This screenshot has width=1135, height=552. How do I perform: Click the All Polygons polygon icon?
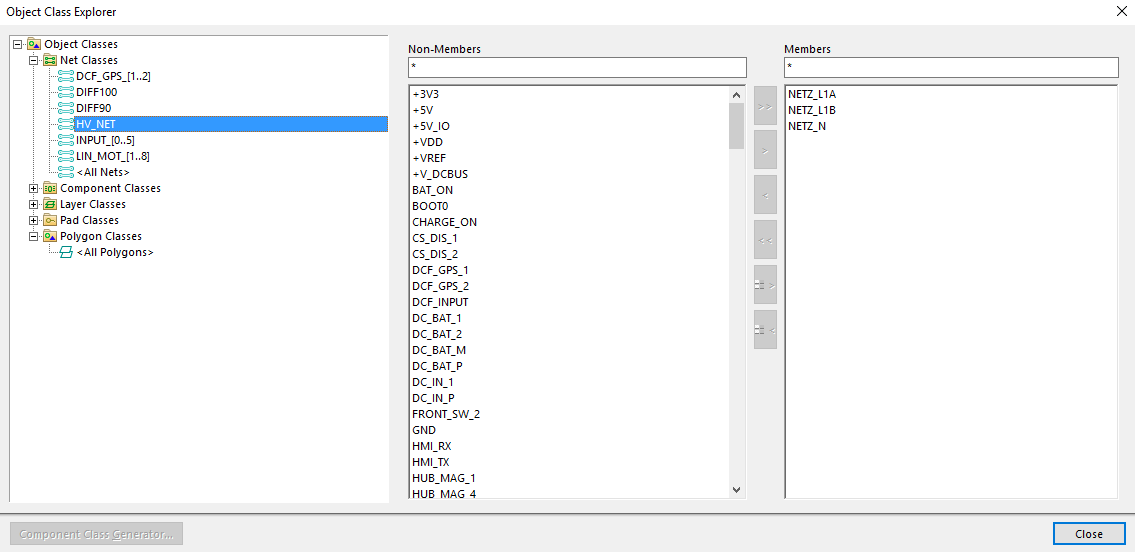click(66, 252)
